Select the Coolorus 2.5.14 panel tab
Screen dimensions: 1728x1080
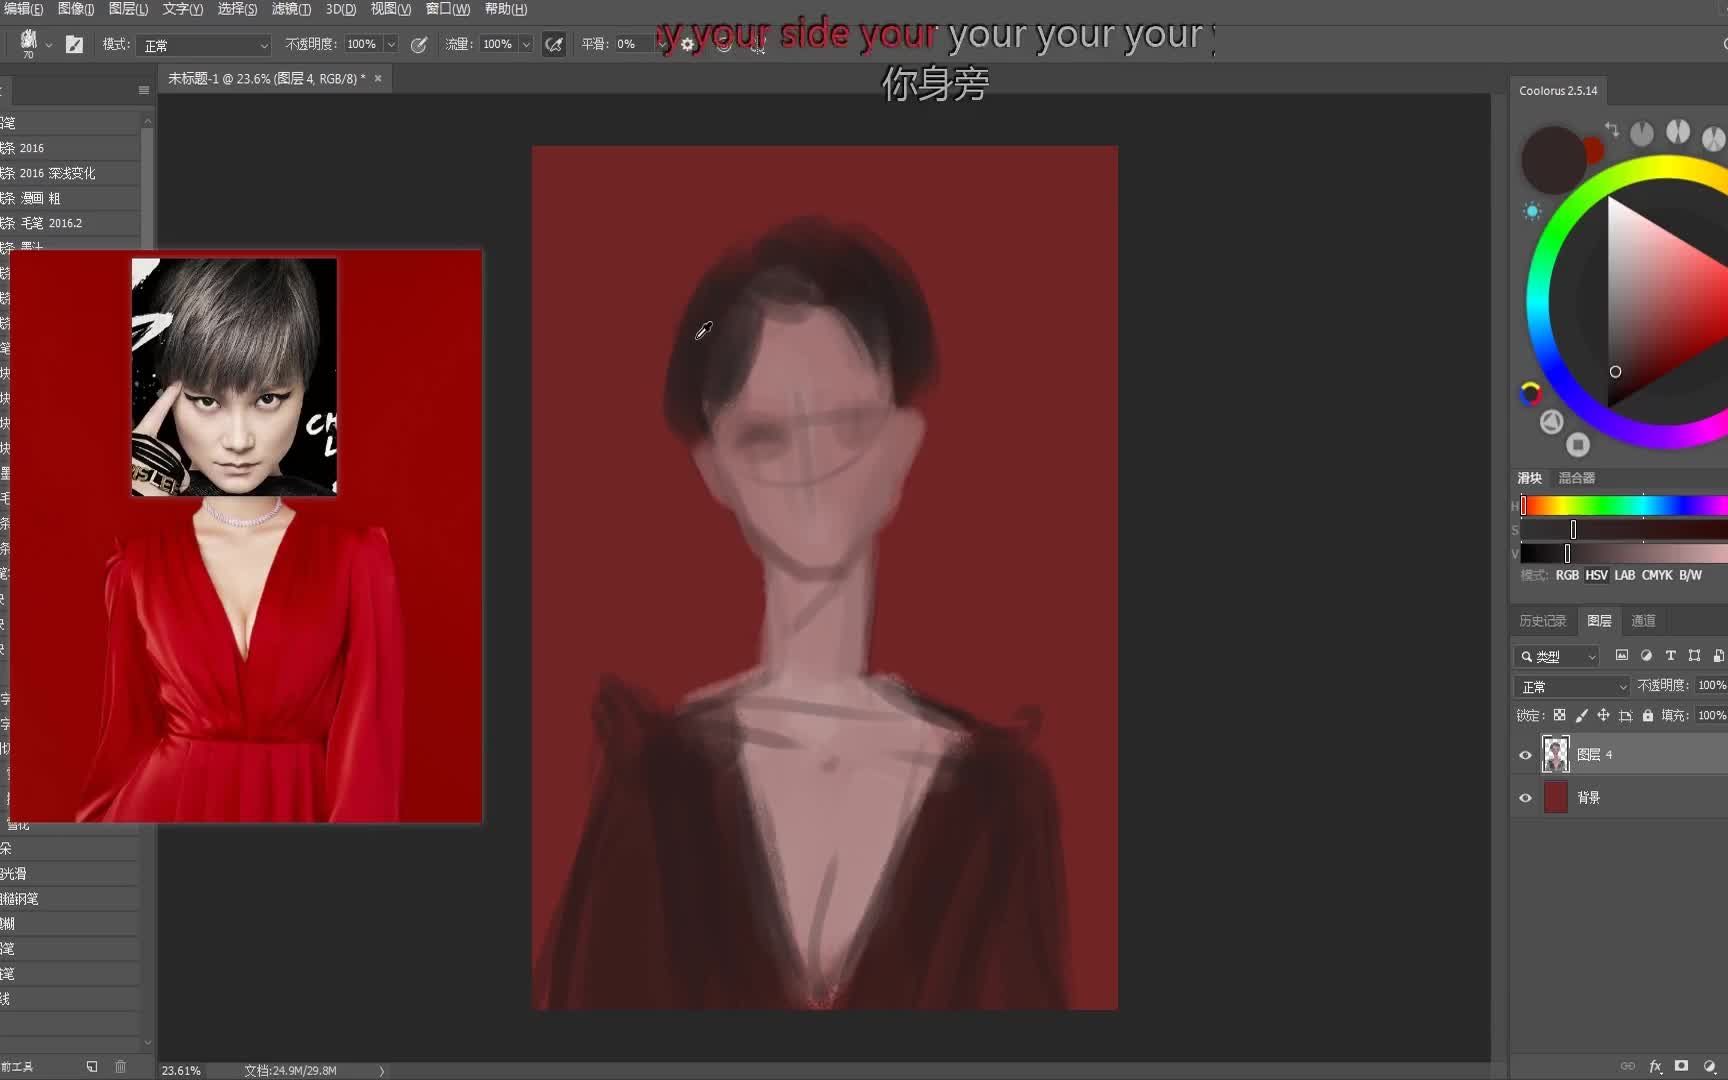(1558, 90)
